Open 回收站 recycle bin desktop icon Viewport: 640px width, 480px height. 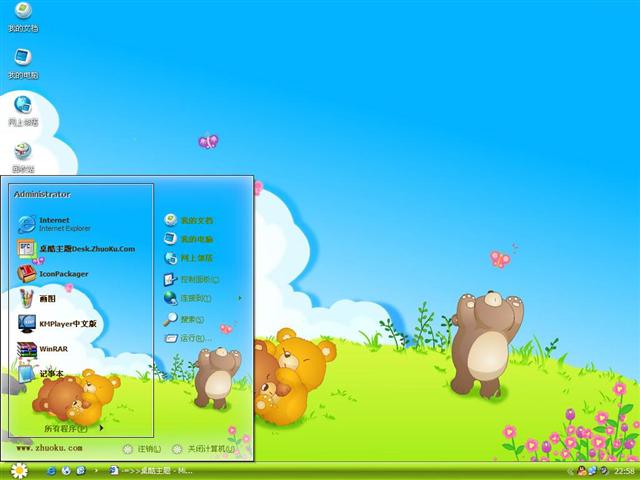point(23,158)
